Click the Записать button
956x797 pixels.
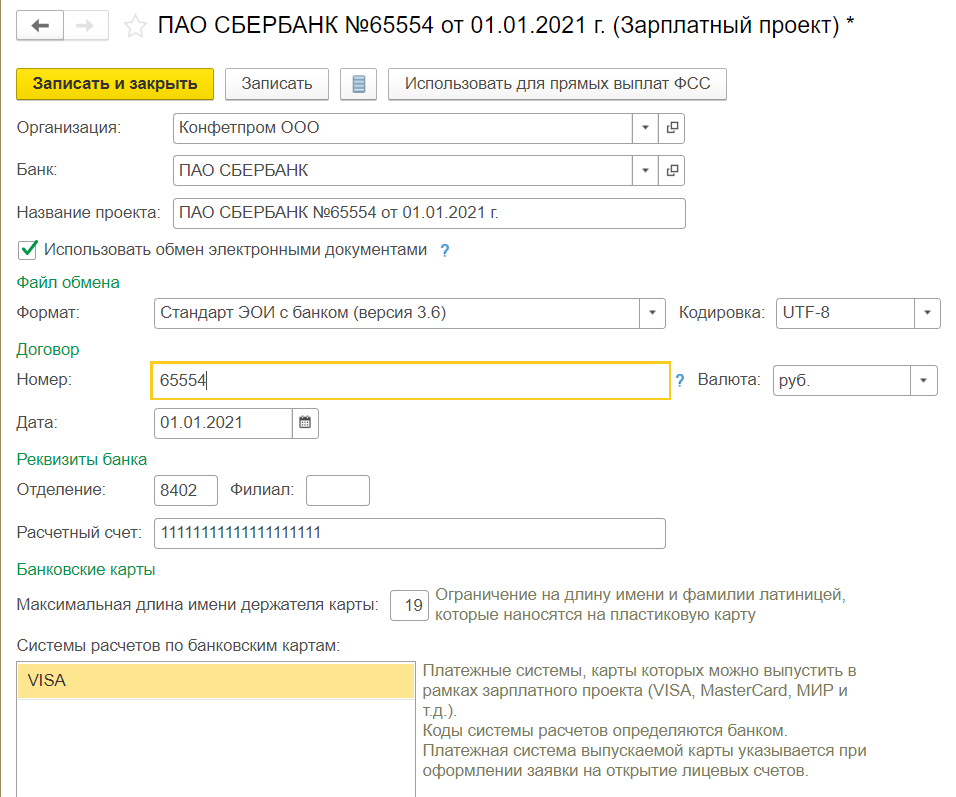click(277, 84)
